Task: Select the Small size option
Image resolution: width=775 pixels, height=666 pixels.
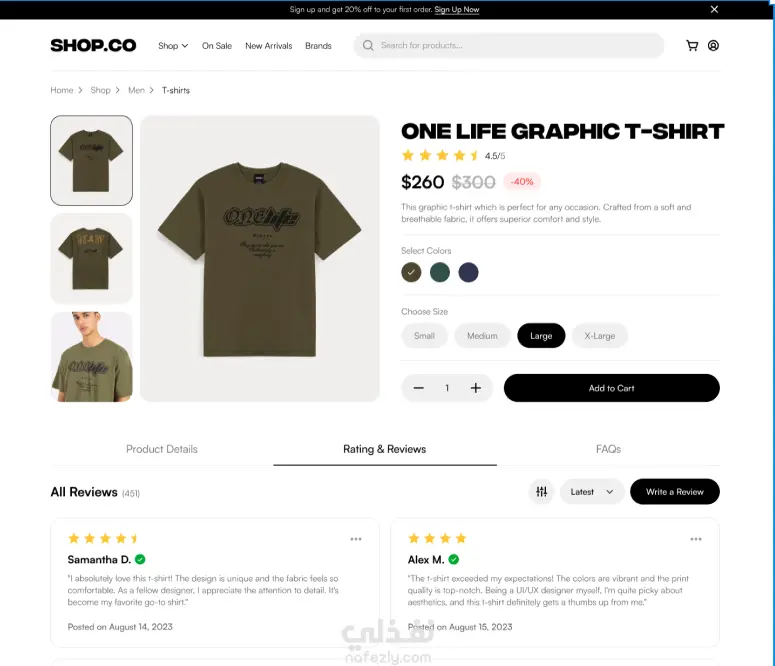Action: [424, 336]
